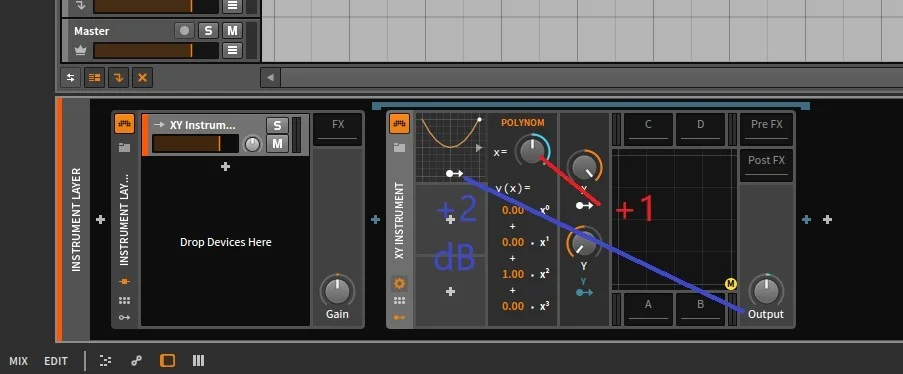Click the XY Instrum layer volume bar

[x=195, y=143]
